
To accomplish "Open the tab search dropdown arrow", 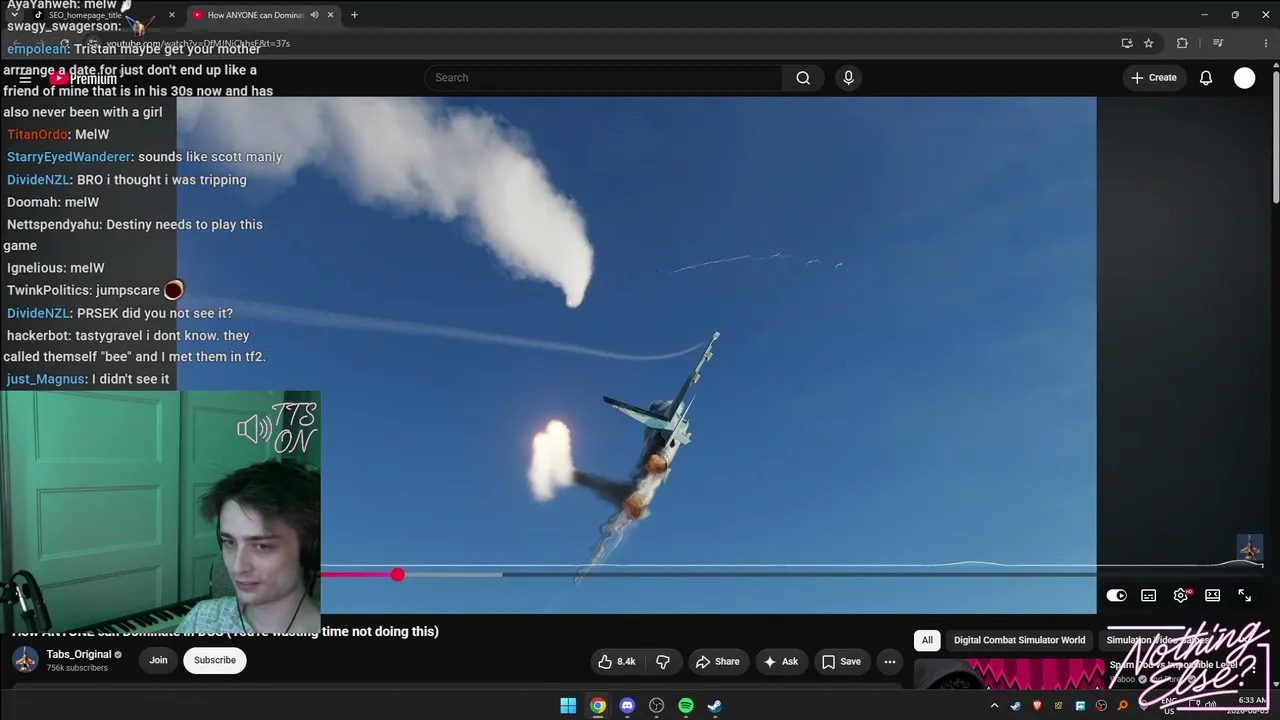I will (x=14, y=15).
